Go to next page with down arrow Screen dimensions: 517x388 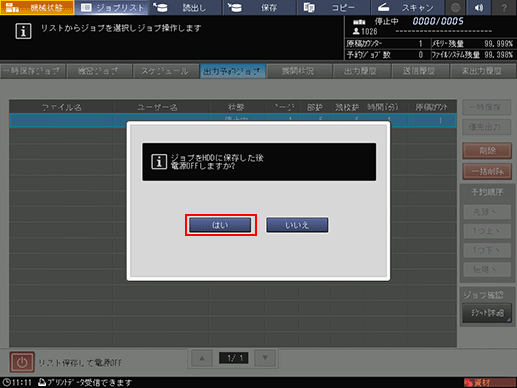click(265, 358)
